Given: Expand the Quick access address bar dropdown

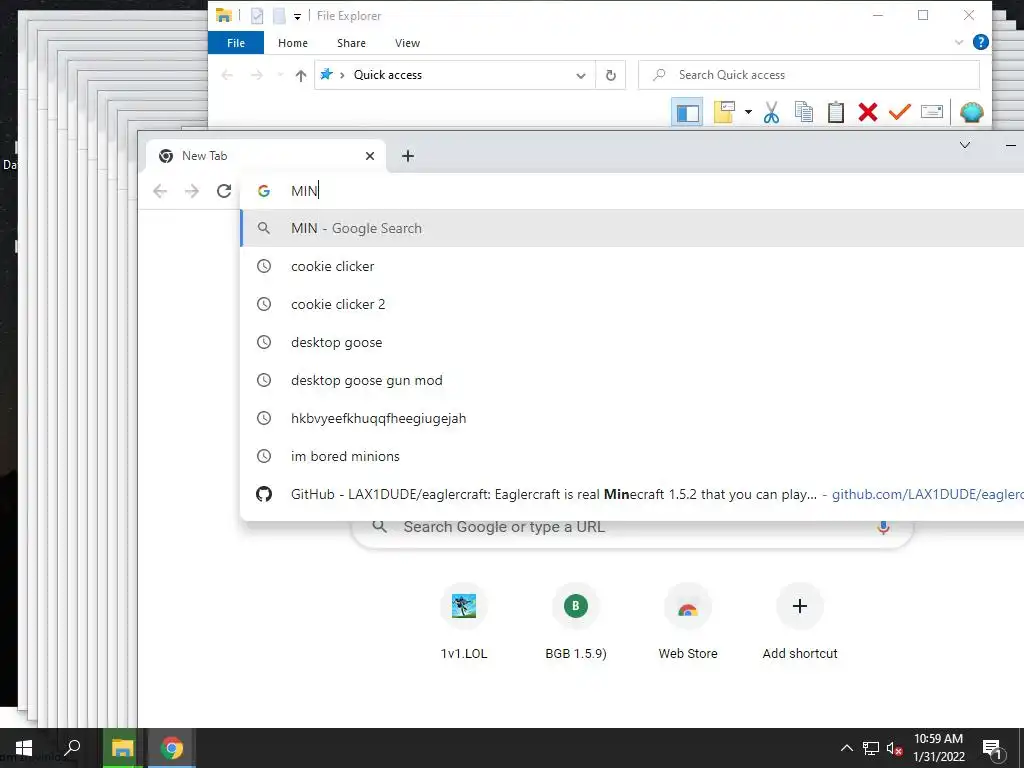Looking at the screenshot, I should (581, 76).
